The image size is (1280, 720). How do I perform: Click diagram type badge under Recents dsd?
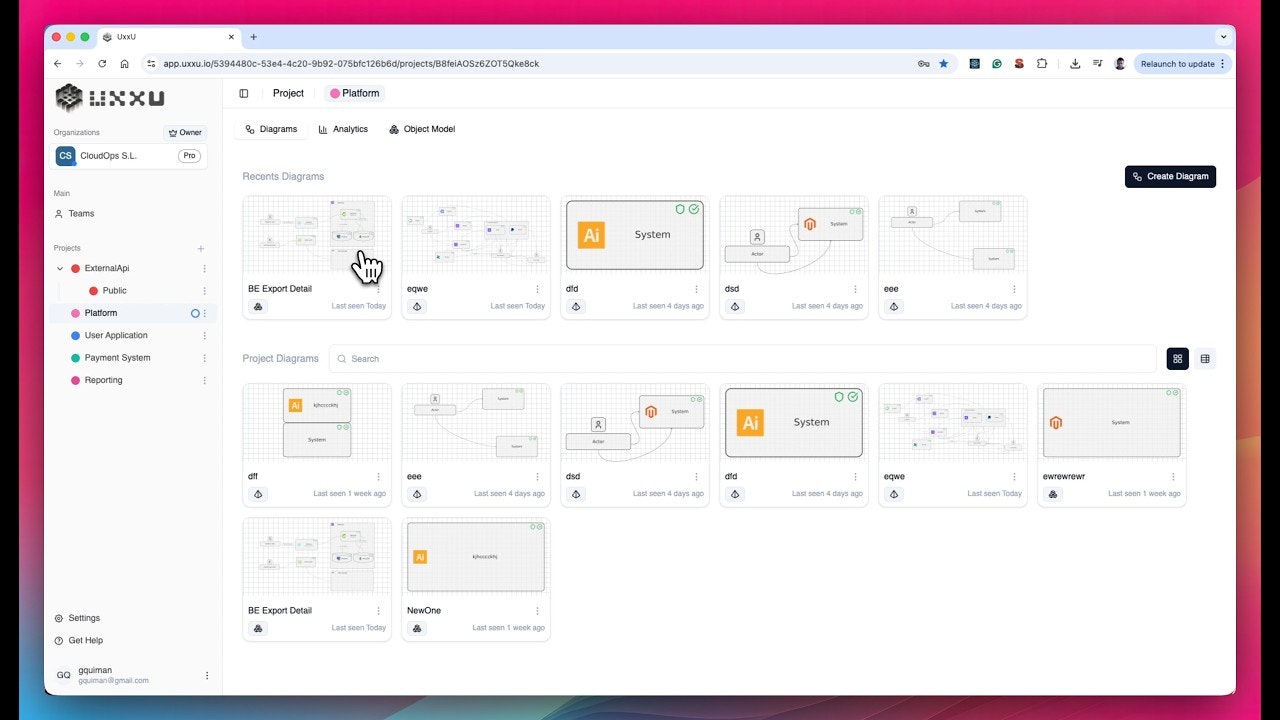pos(735,306)
